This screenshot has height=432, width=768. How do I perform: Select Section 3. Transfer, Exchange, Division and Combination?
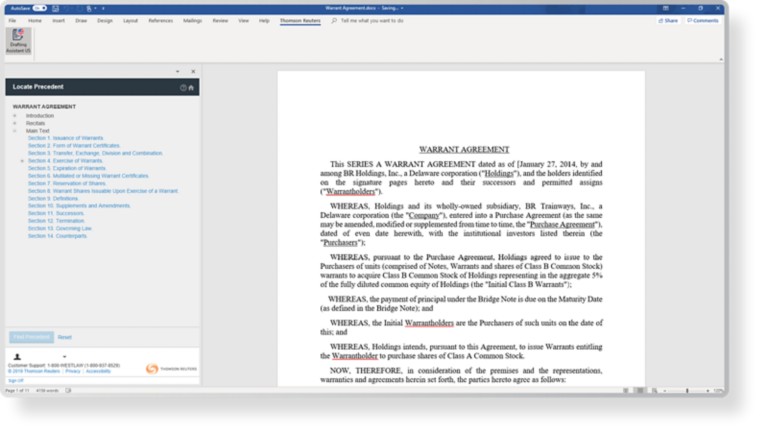click(x=95, y=153)
